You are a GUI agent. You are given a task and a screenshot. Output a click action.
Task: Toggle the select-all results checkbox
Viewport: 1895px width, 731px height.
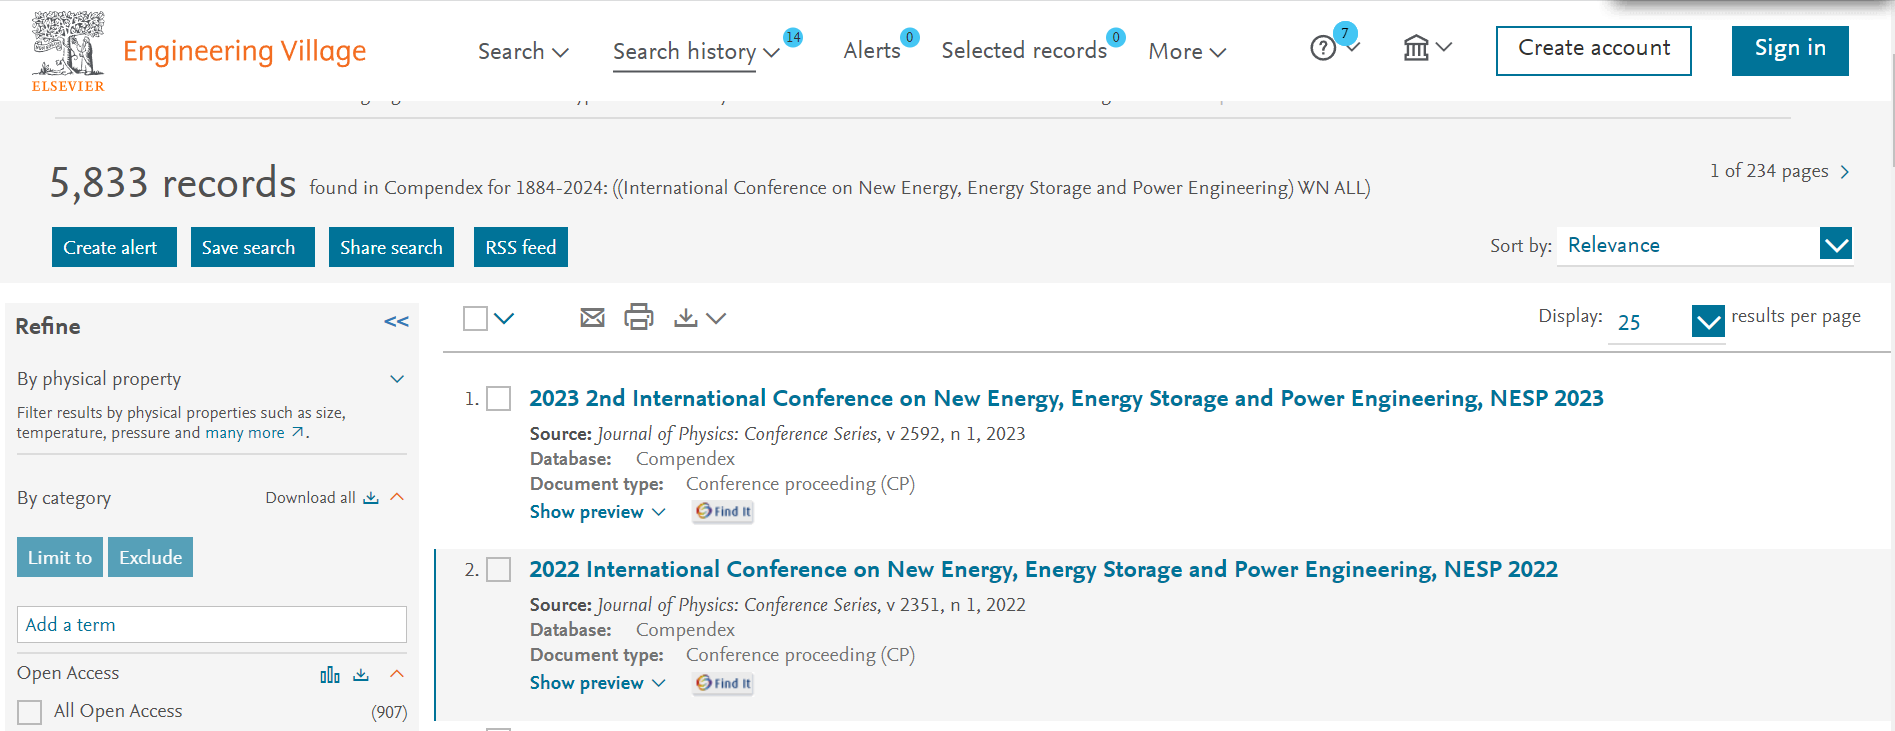tap(476, 318)
